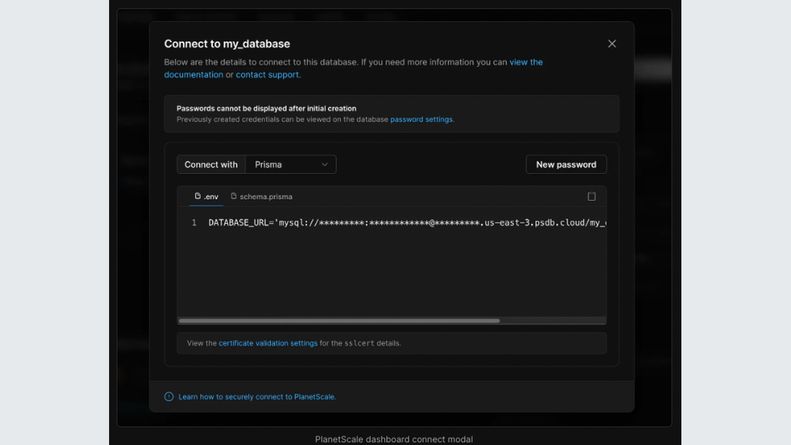The image size is (791, 445).
Task: Click the horizontal scrollbar under the code
Action: (339, 321)
